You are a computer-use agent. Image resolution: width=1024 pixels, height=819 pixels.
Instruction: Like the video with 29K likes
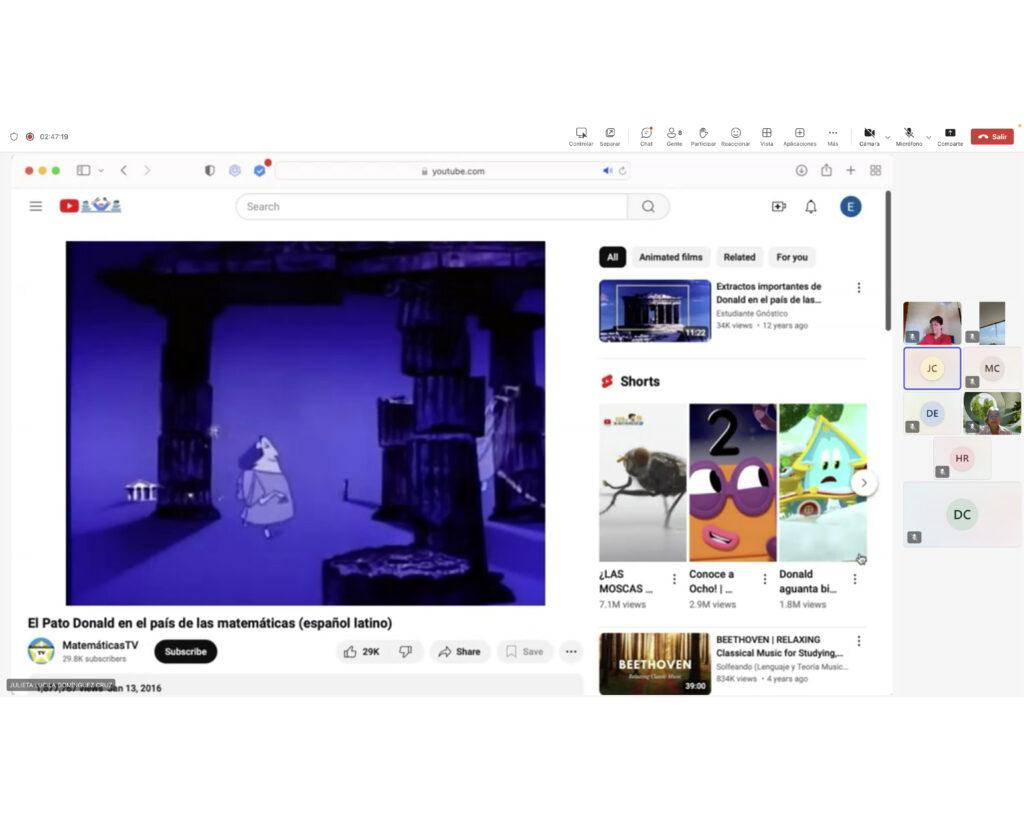coord(362,651)
